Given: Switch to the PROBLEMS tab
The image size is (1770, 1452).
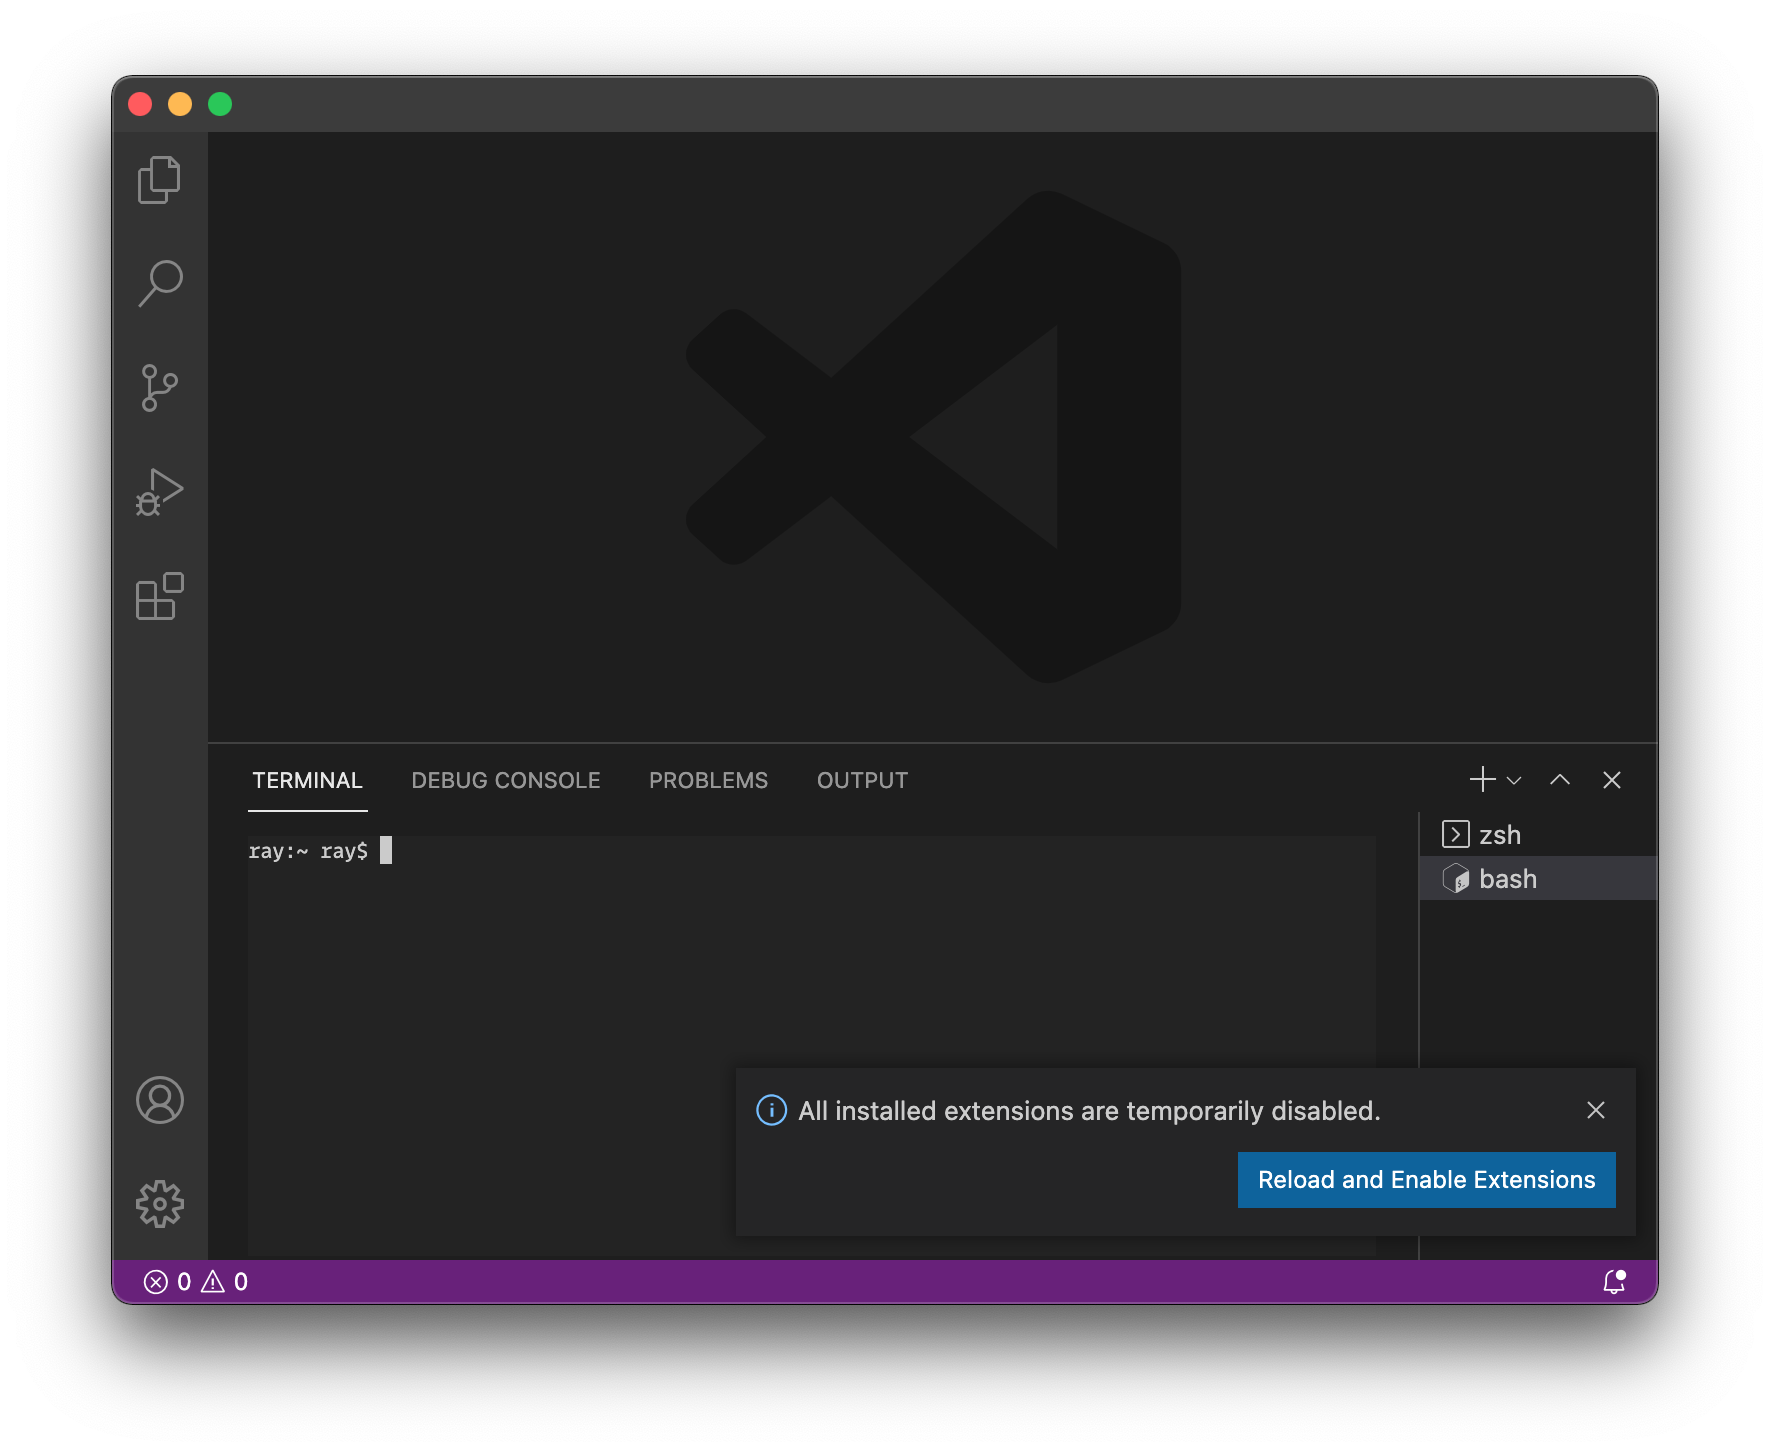Looking at the screenshot, I should pos(708,780).
